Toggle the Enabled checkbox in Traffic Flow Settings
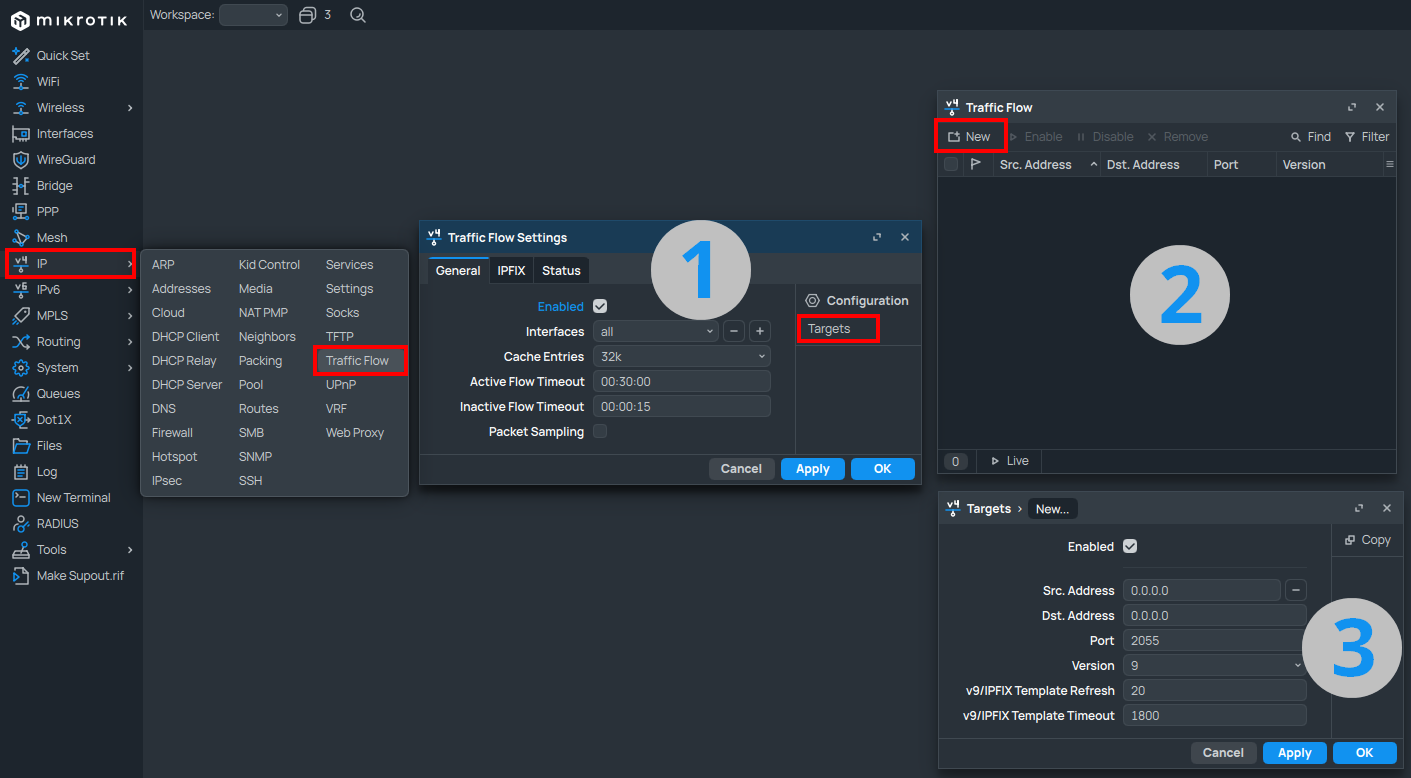Image resolution: width=1411 pixels, height=778 pixels. (600, 307)
